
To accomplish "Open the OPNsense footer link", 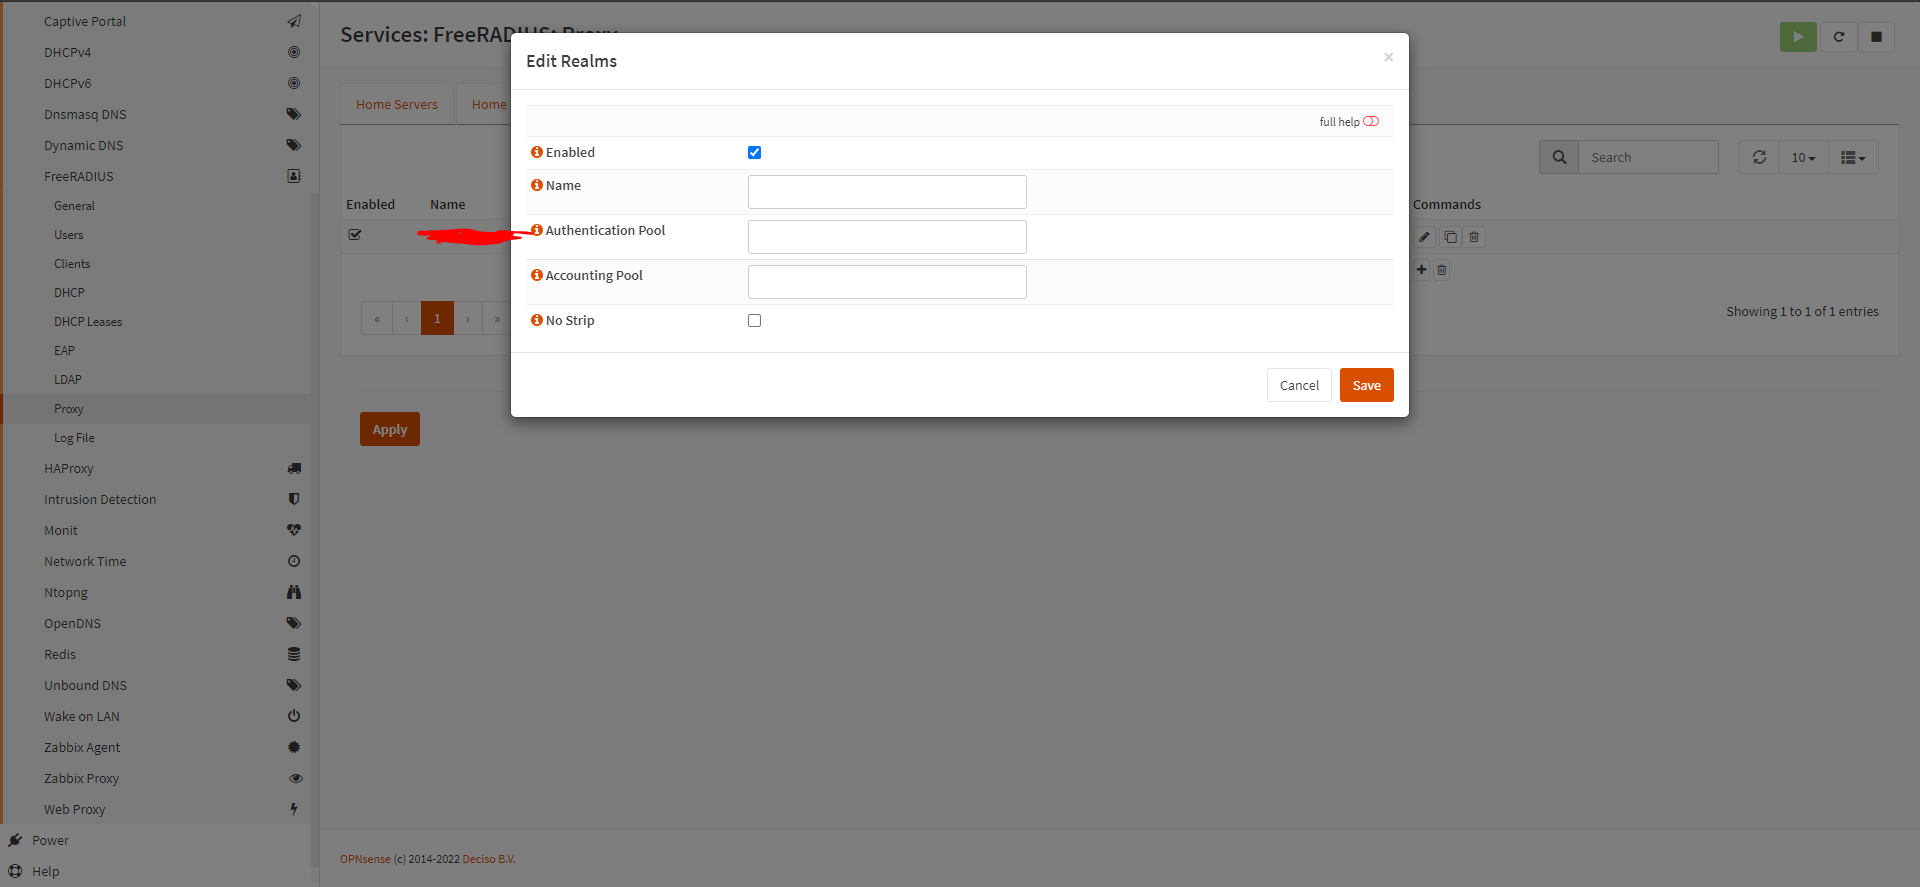I will click(x=365, y=859).
